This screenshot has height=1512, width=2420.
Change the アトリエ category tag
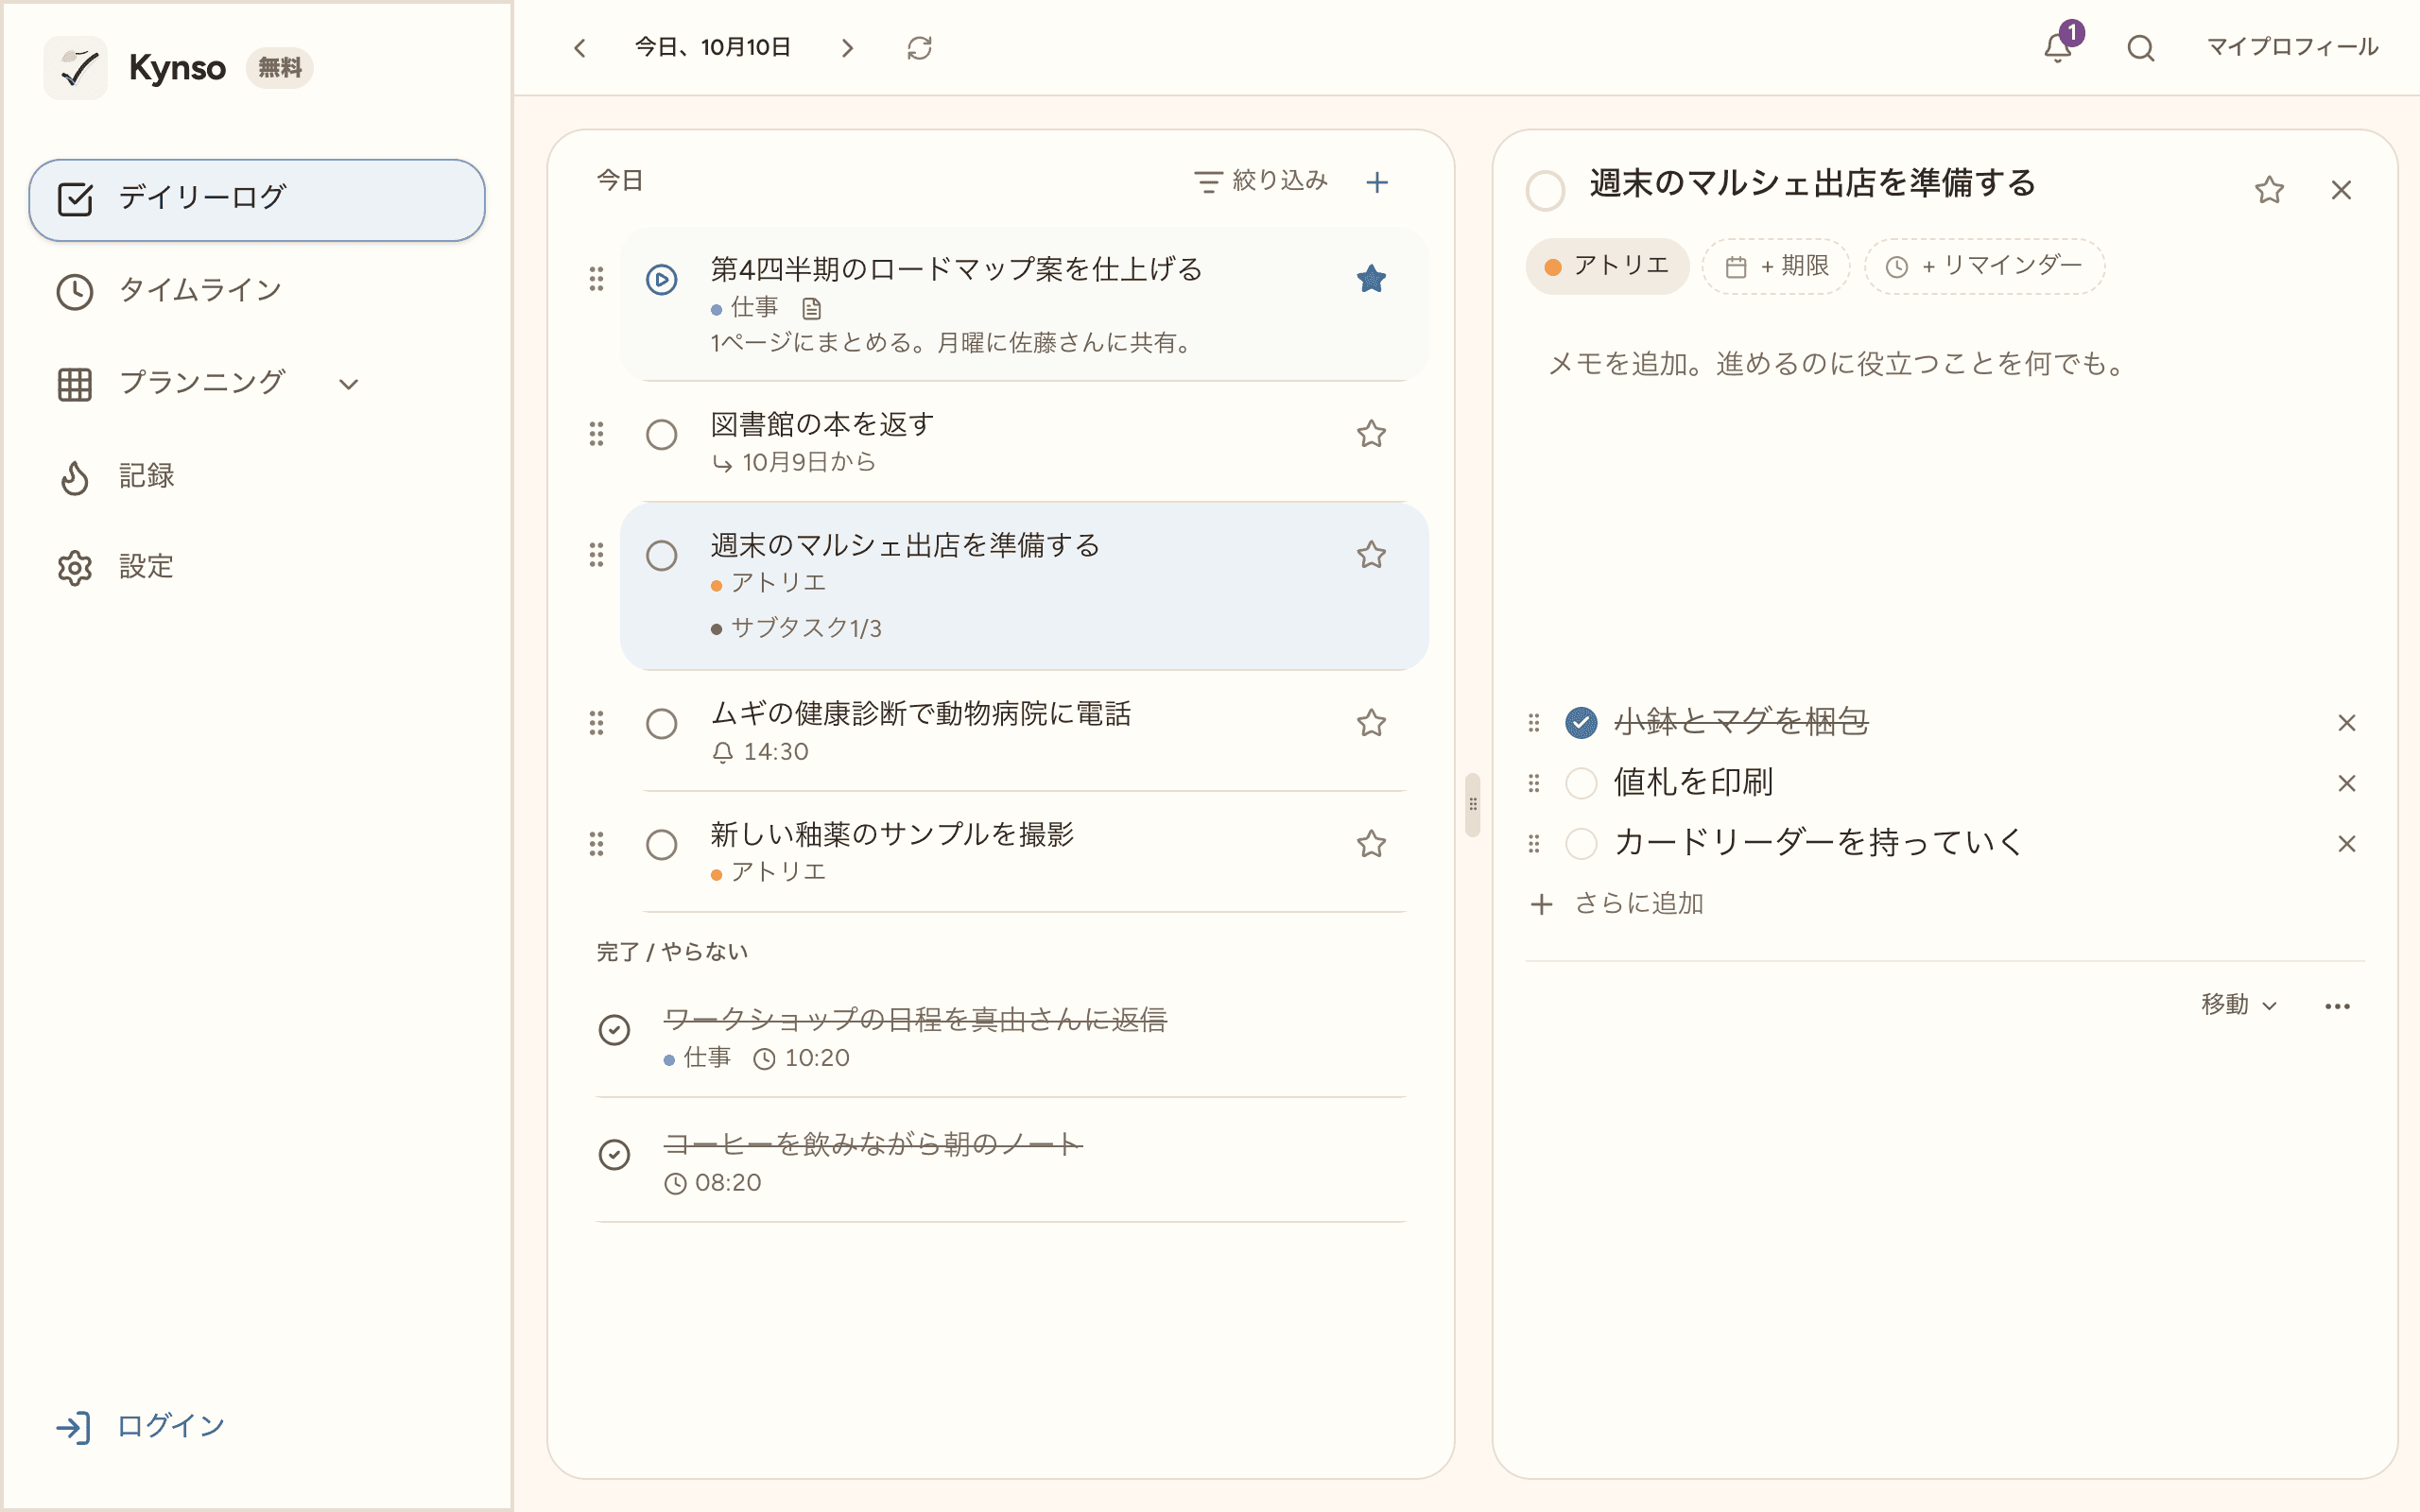pos(1606,266)
